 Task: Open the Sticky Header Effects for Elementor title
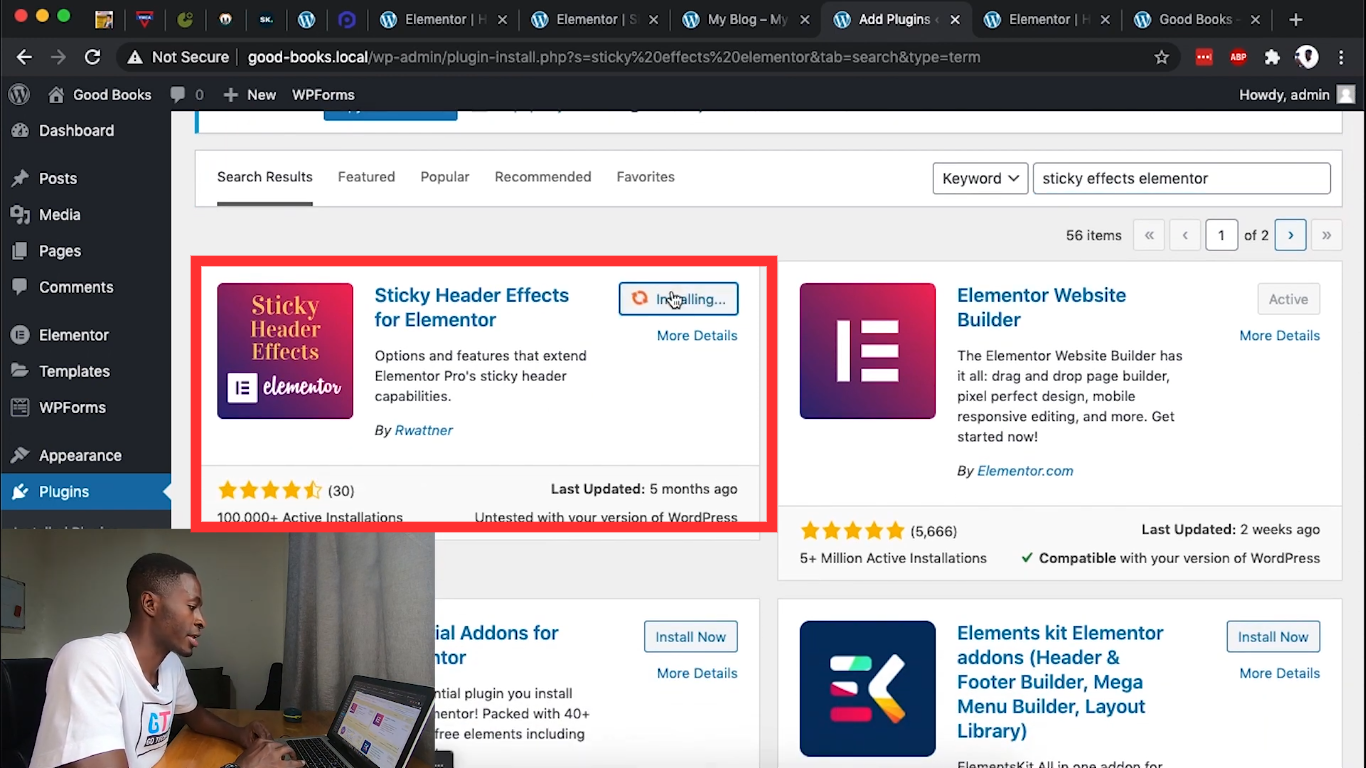pos(471,308)
